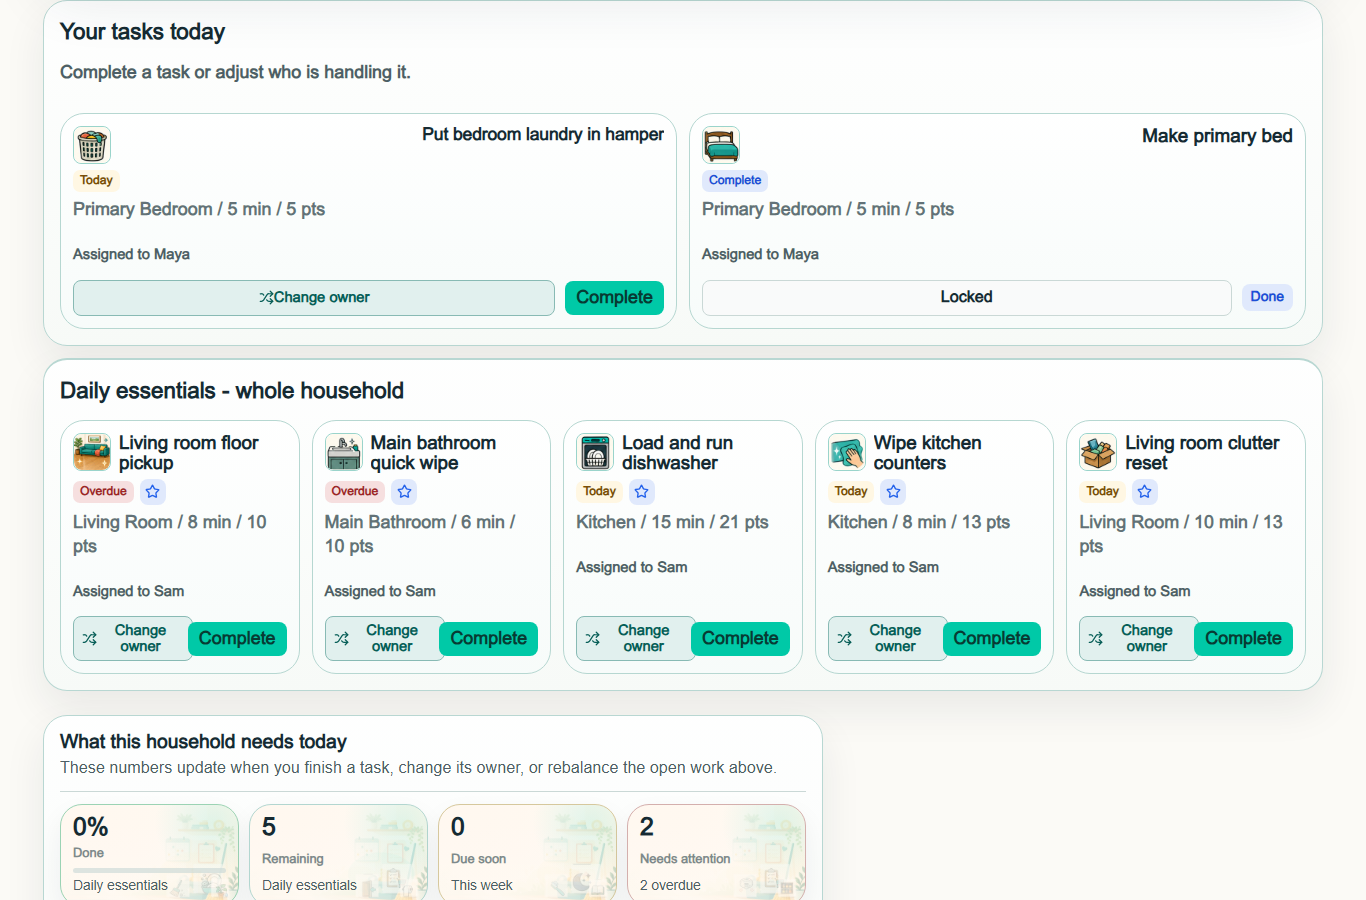
Task: Click the 0 Due soon this week card
Action: [527, 852]
